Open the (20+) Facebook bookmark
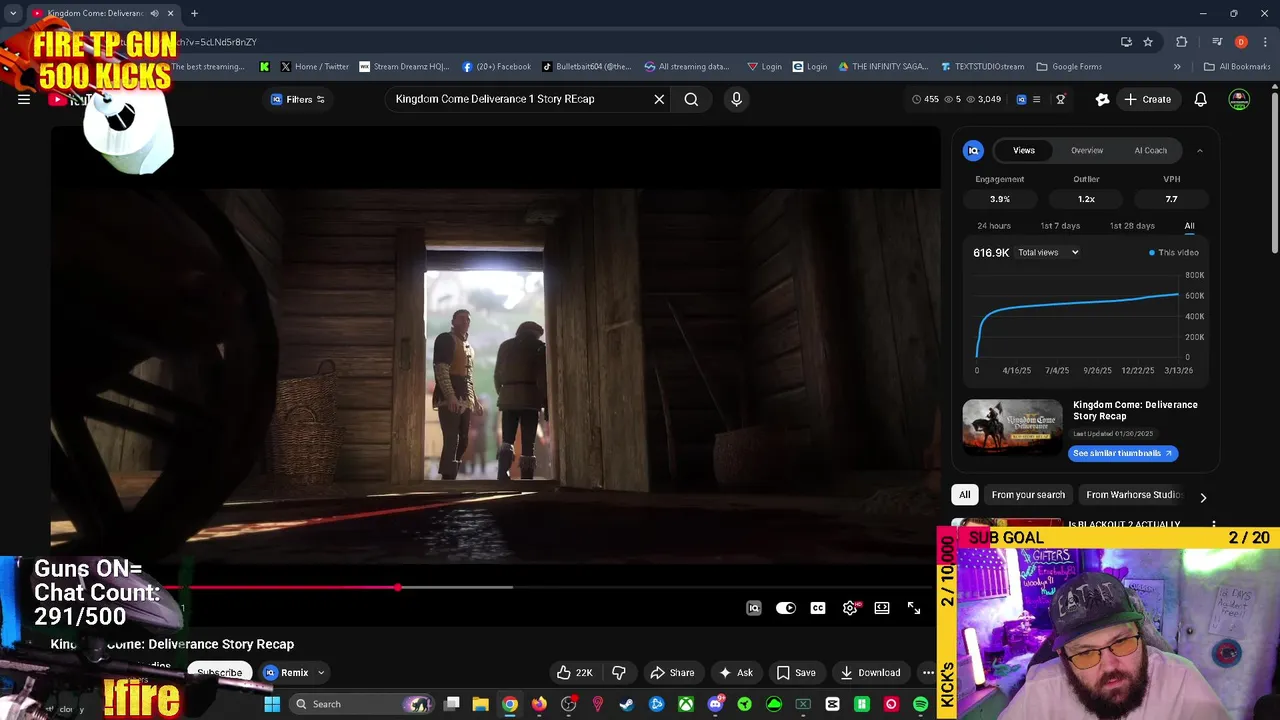The height and width of the screenshot is (720, 1280). tap(496, 67)
